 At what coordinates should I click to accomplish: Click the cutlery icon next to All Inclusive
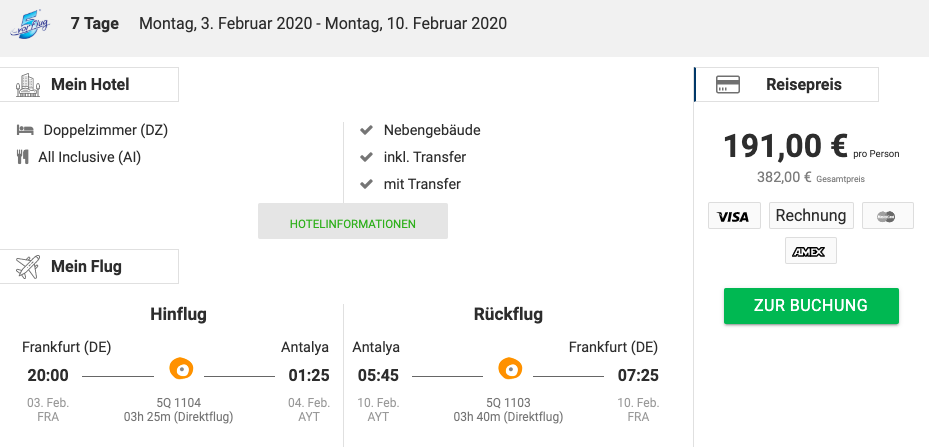click(x=23, y=157)
